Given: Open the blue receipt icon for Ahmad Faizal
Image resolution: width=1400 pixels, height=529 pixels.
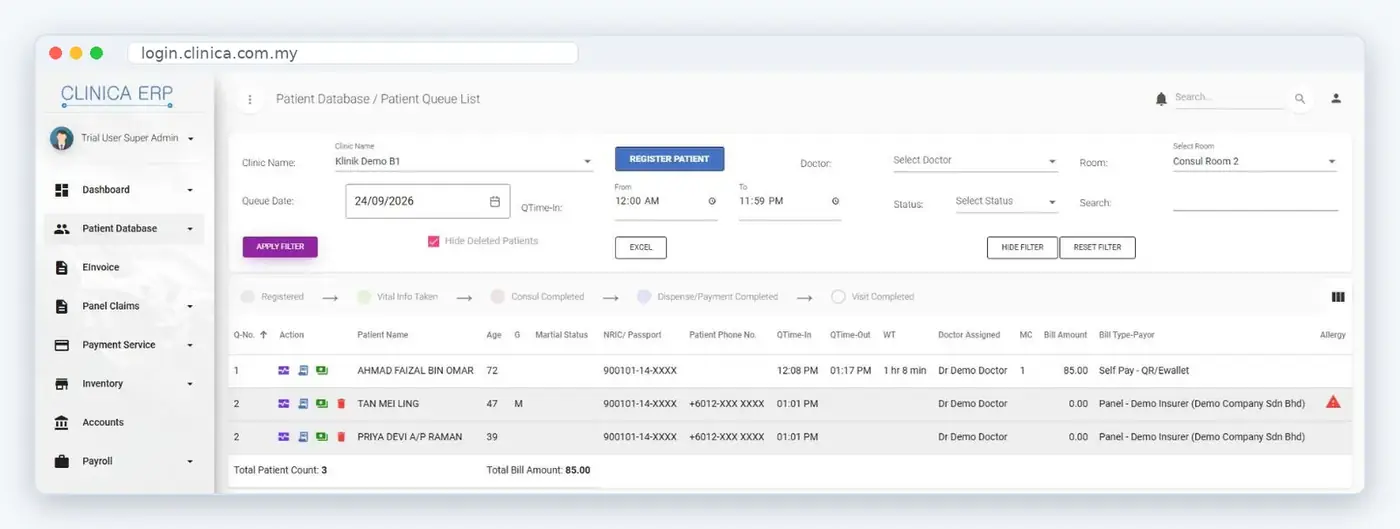Looking at the screenshot, I should pyautogui.click(x=303, y=371).
